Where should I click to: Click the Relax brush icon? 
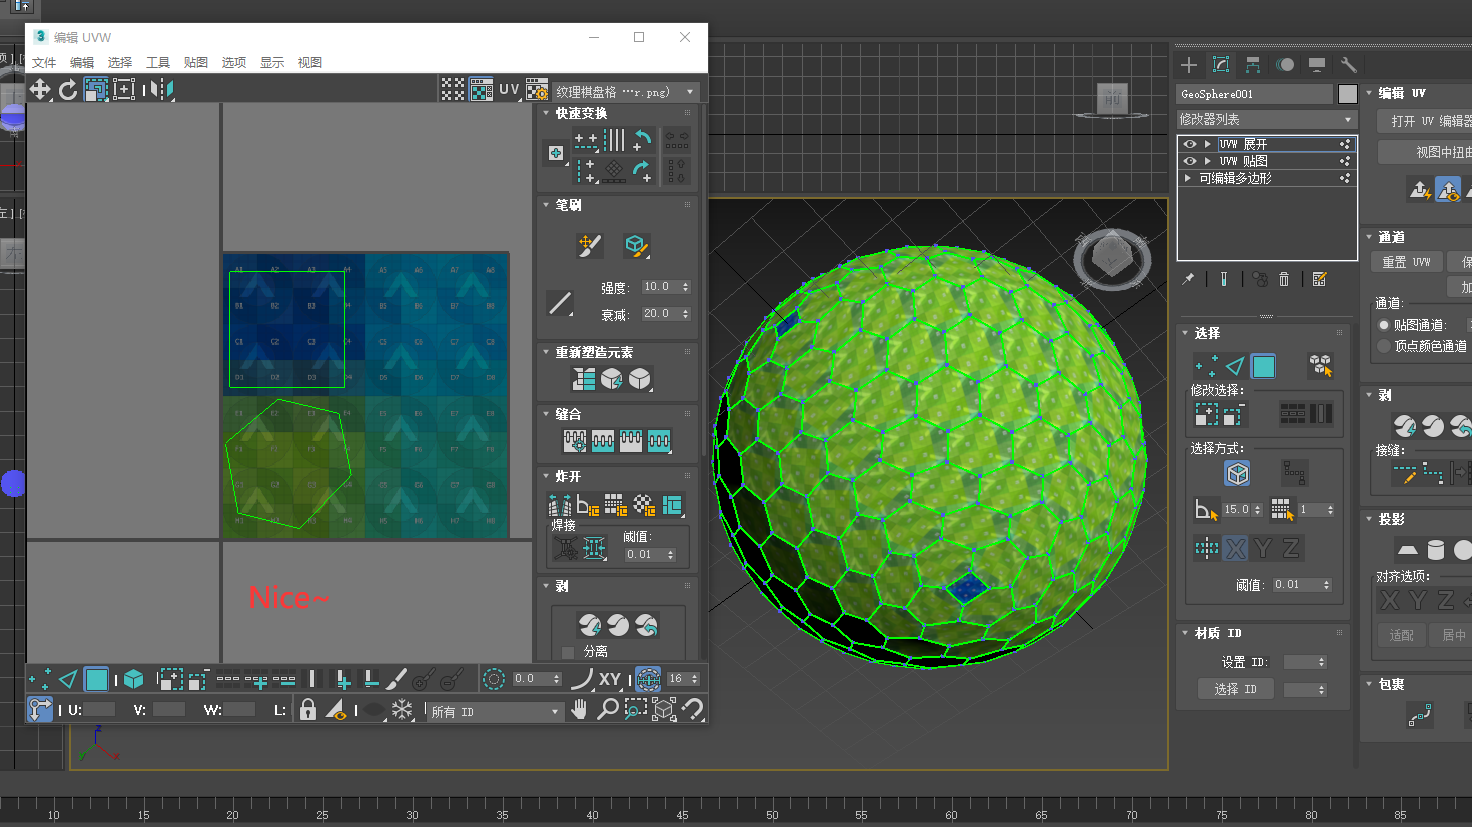pos(635,245)
